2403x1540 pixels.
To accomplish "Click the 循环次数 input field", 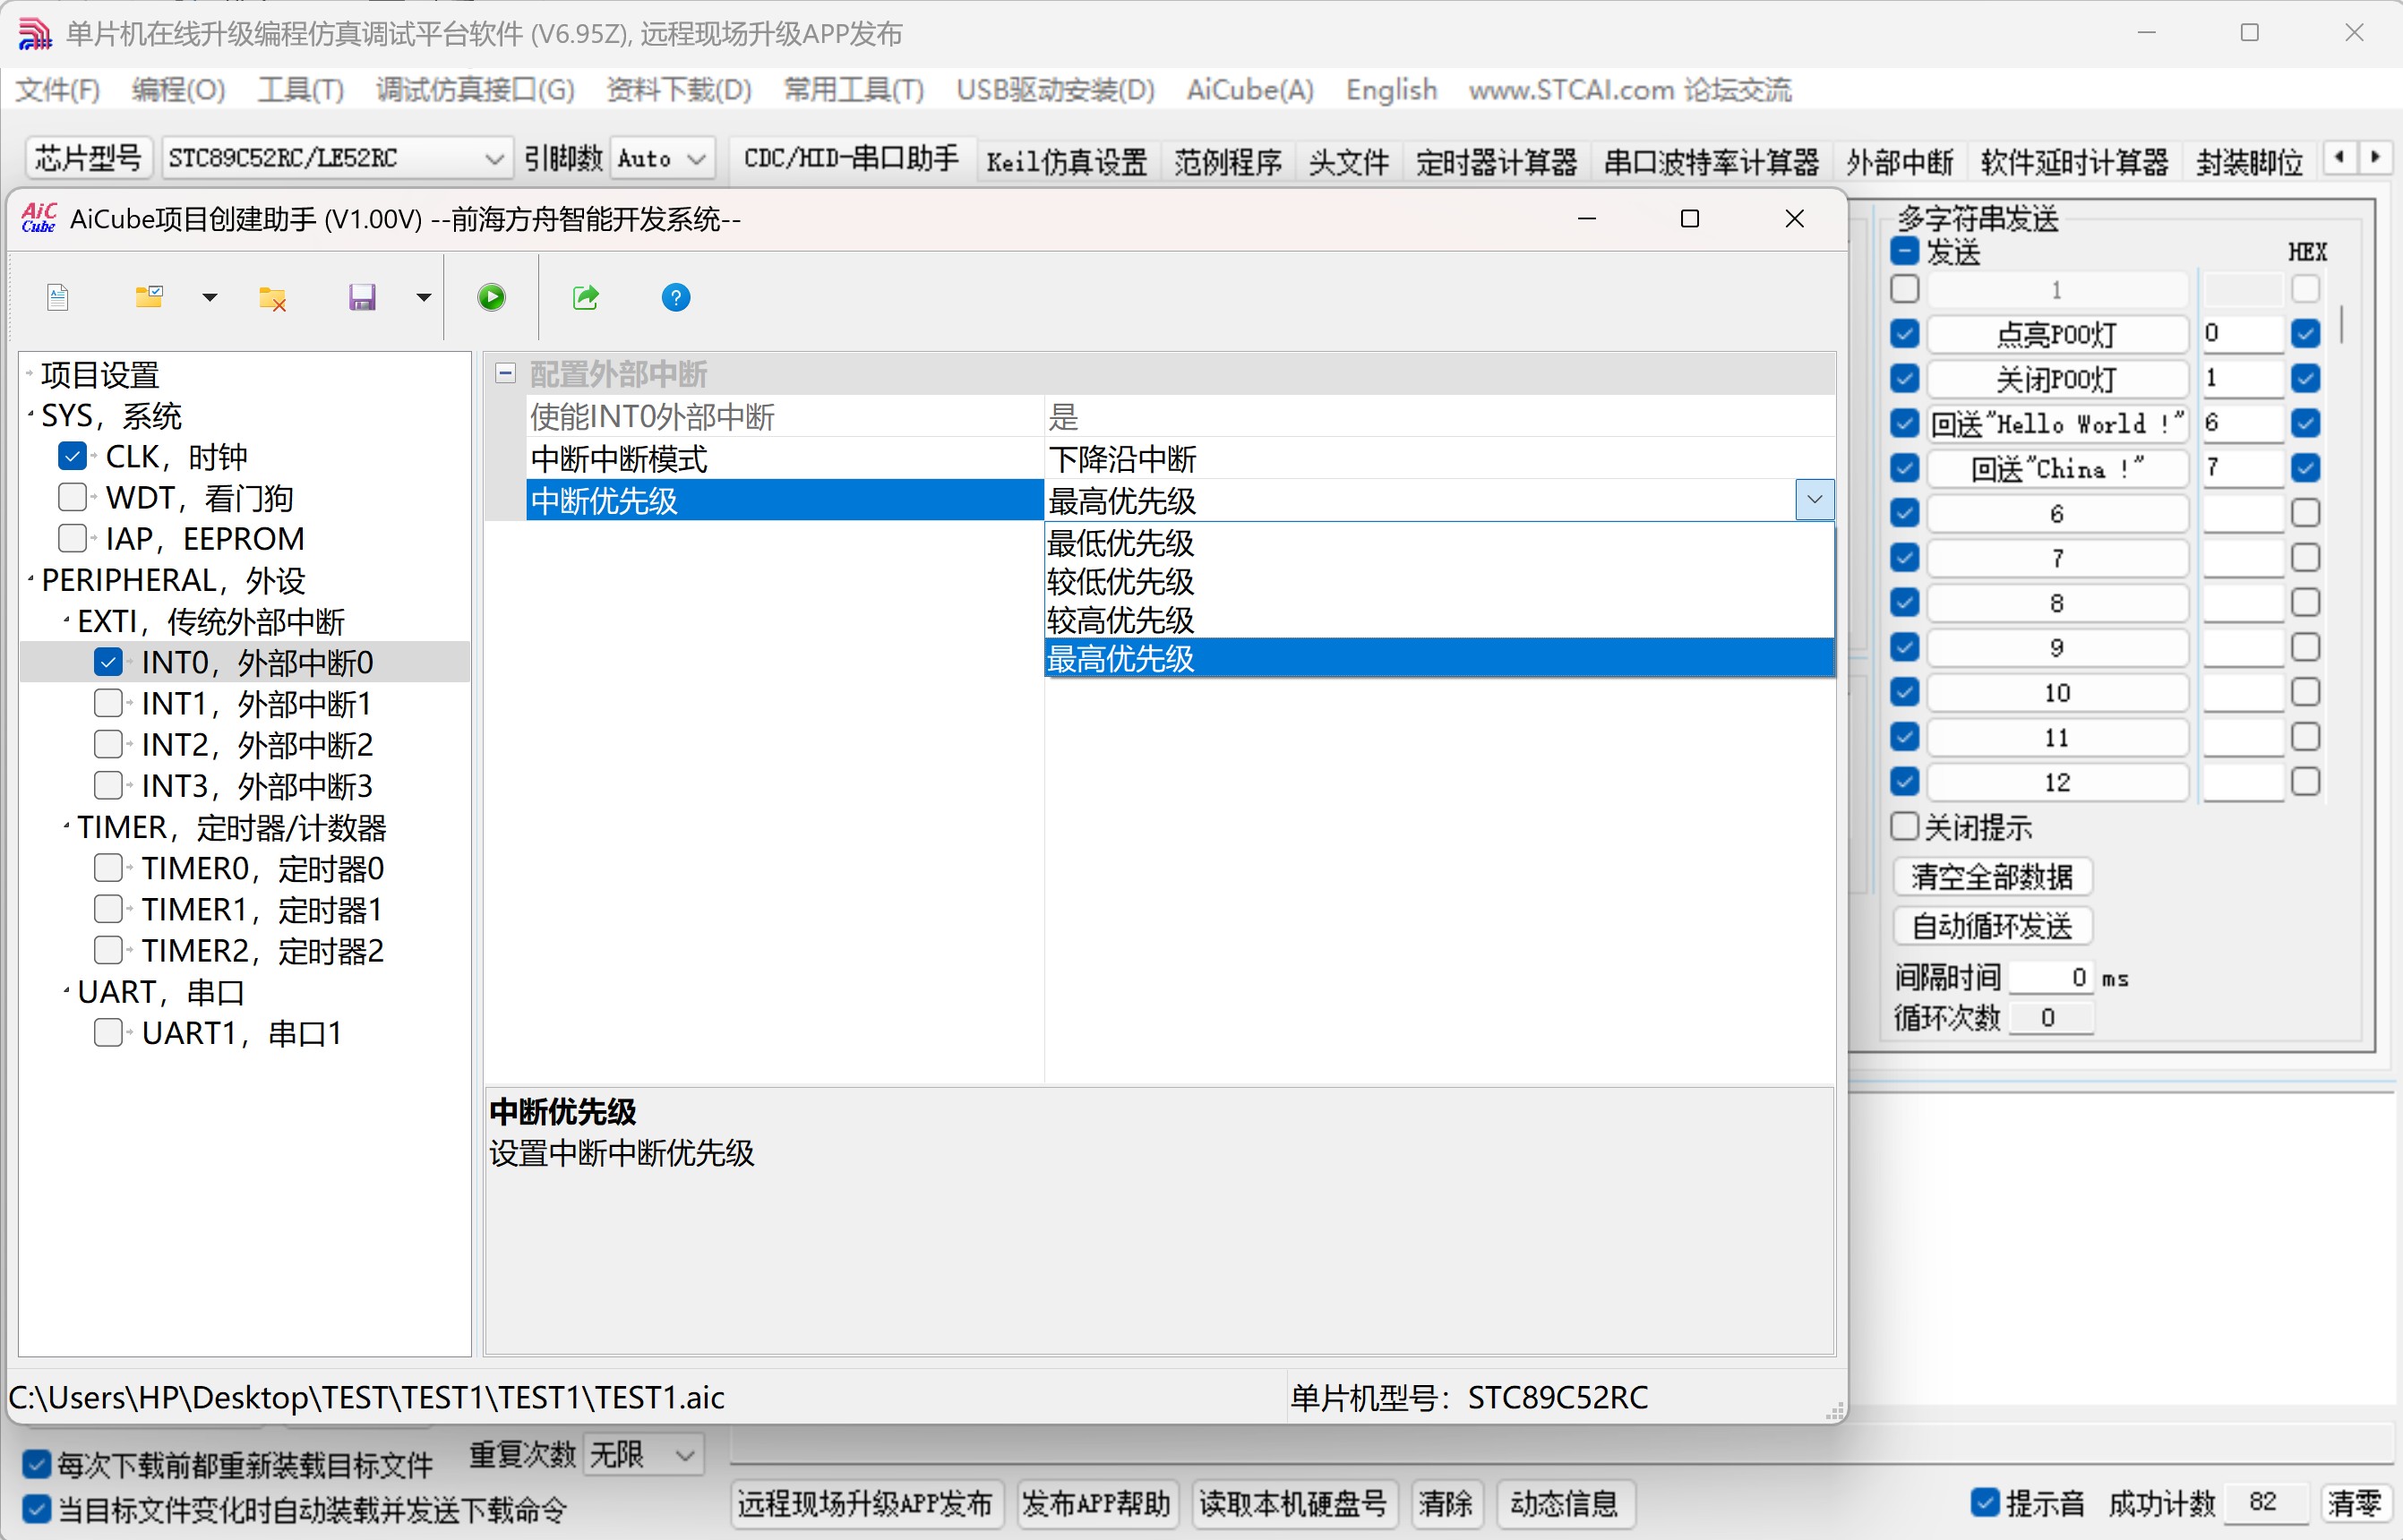I will (2050, 1017).
